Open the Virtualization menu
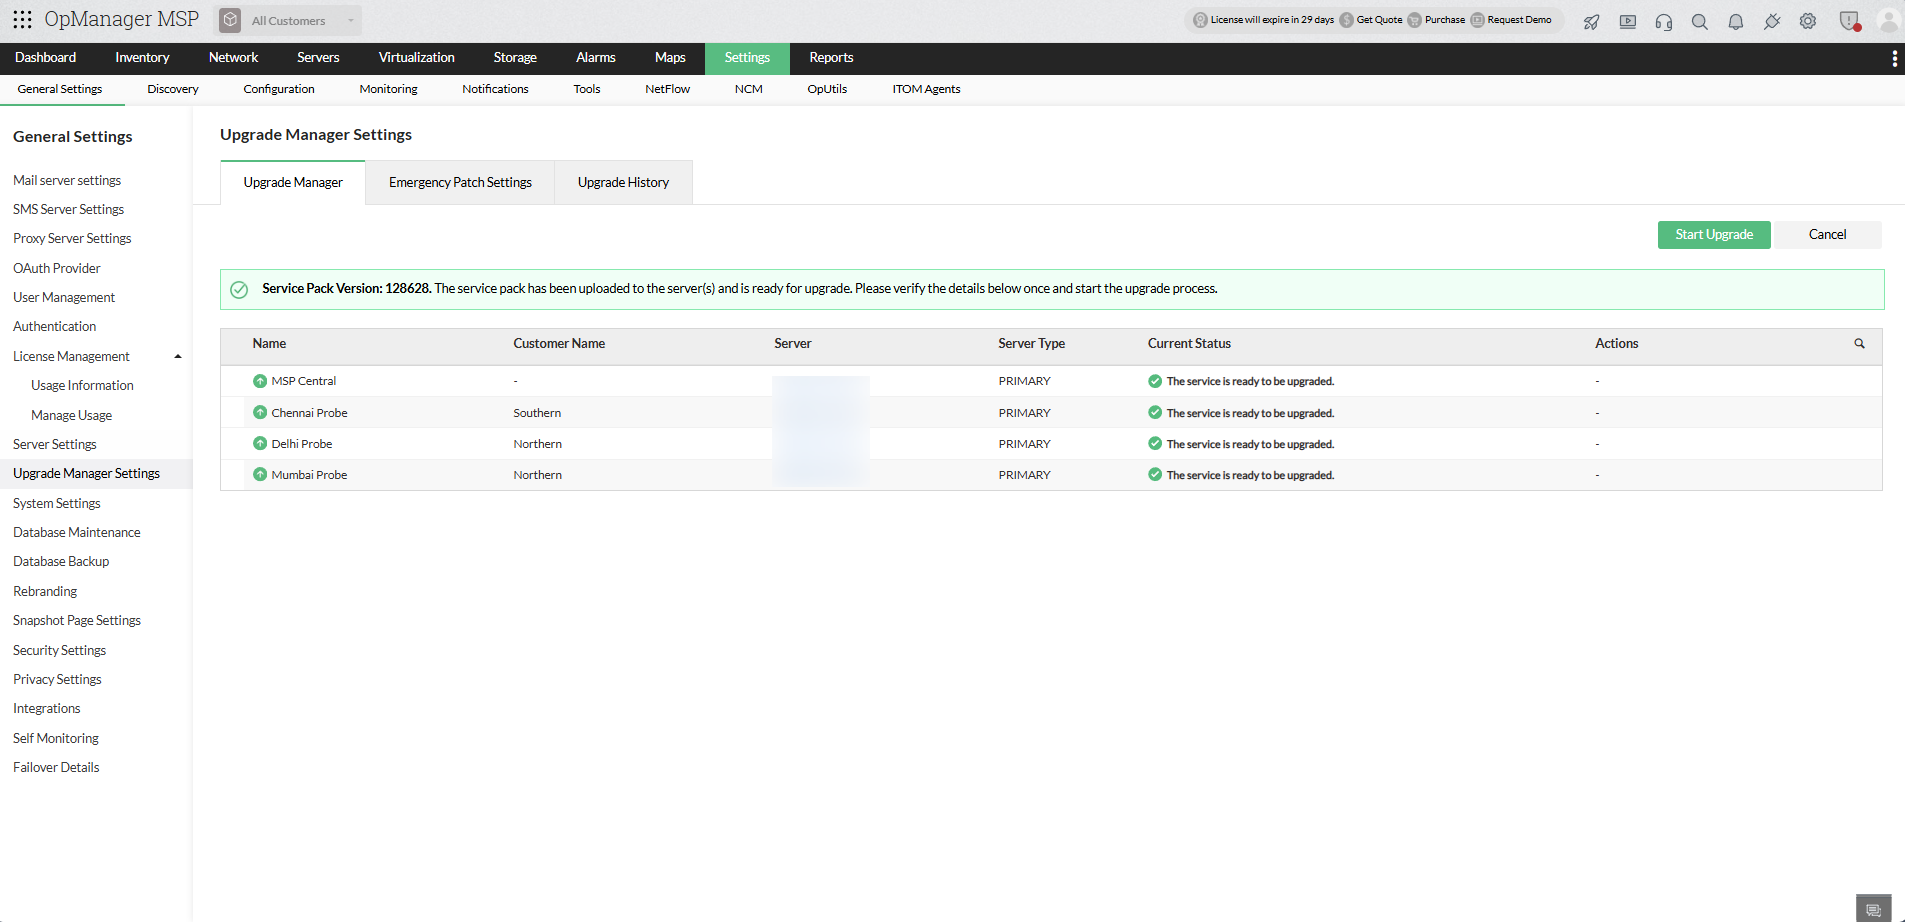Viewport: 1905px width, 922px height. tap(416, 58)
